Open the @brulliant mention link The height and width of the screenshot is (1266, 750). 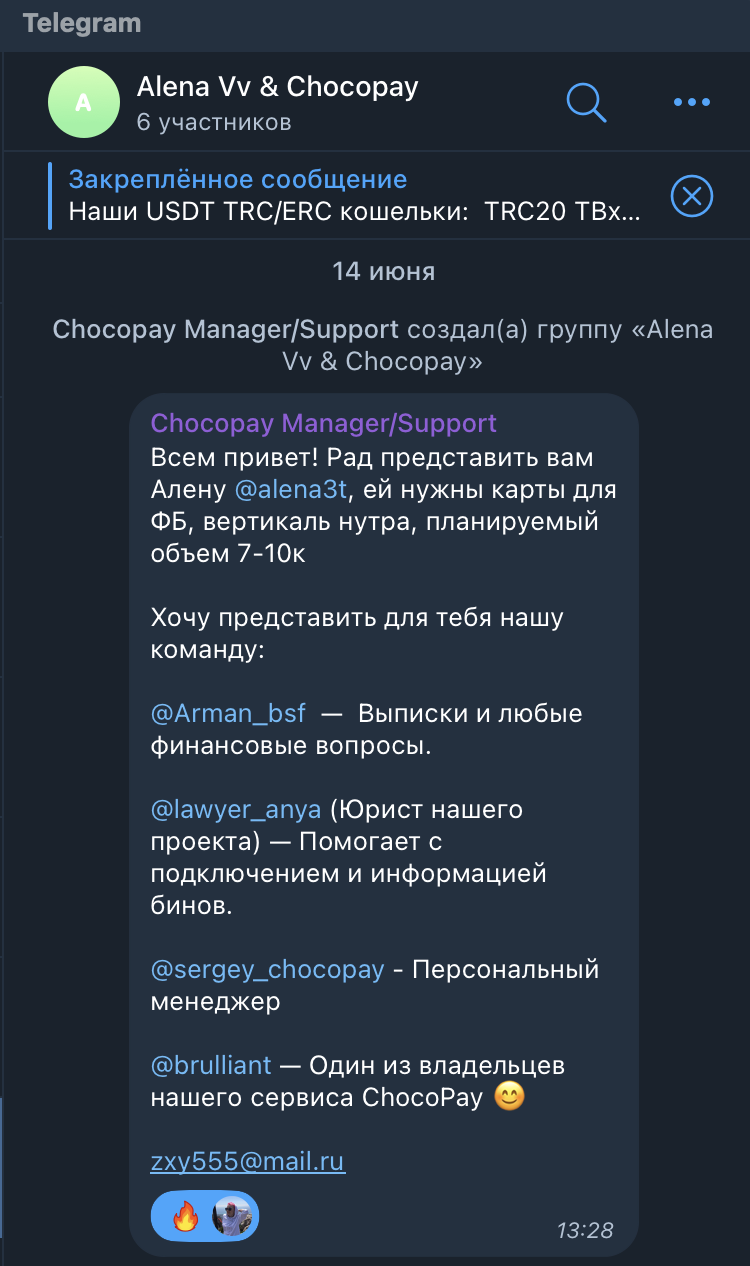pos(211,1066)
